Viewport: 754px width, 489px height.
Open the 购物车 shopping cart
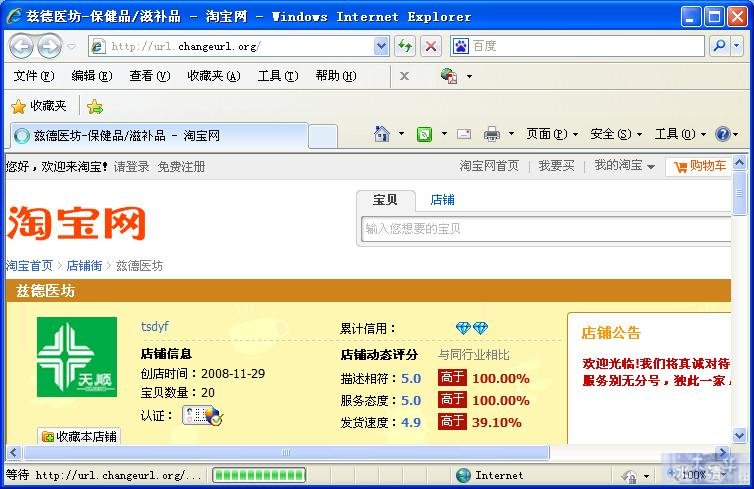[700, 166]
